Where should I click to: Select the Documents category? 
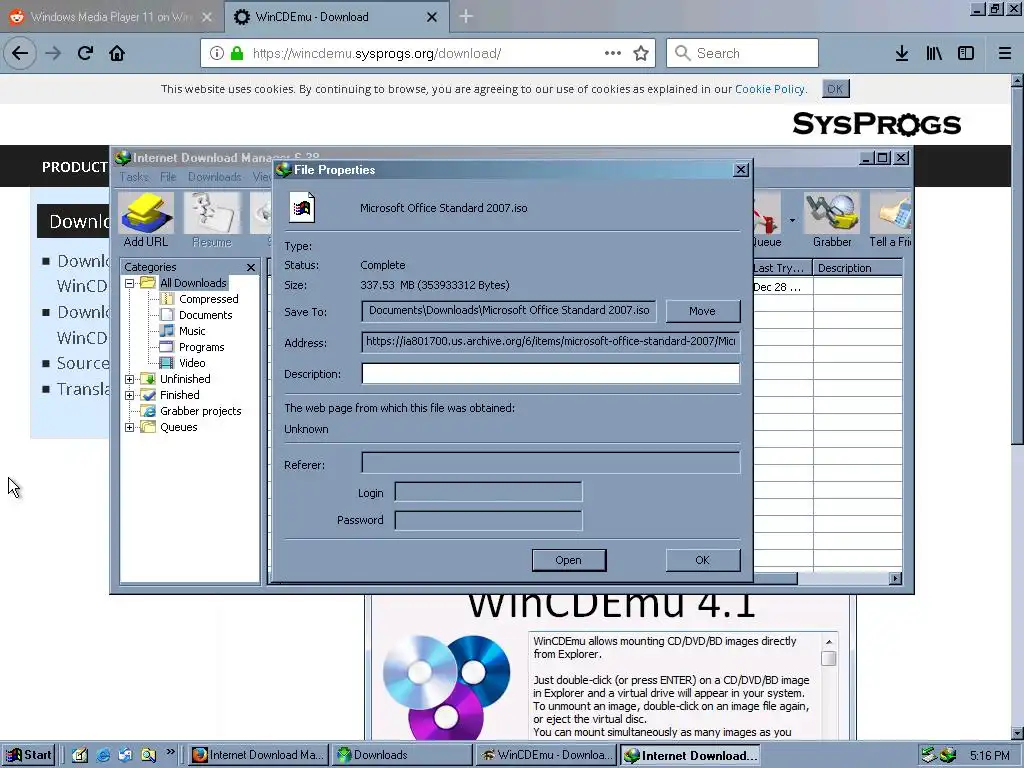click(205, 315)
